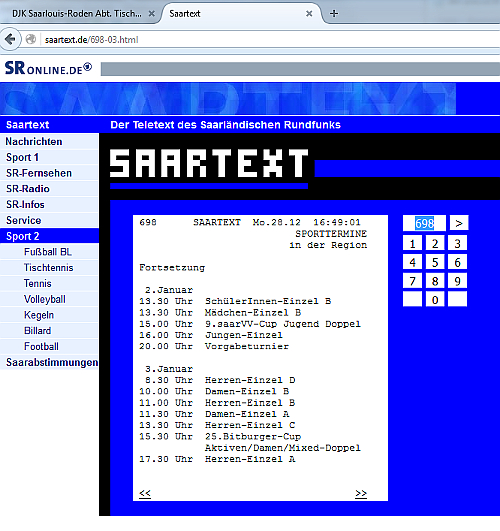500x531 pixels.
Task: Click keypad digit 0
Action: tap(435, 300)
